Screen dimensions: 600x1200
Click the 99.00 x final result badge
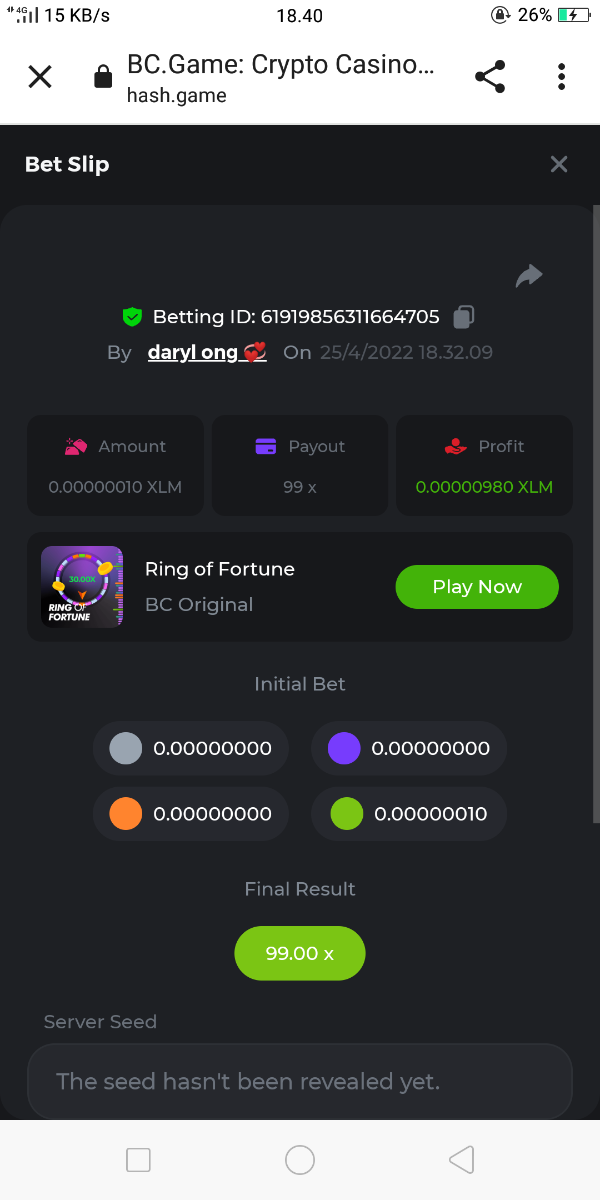tap(300, 954)
